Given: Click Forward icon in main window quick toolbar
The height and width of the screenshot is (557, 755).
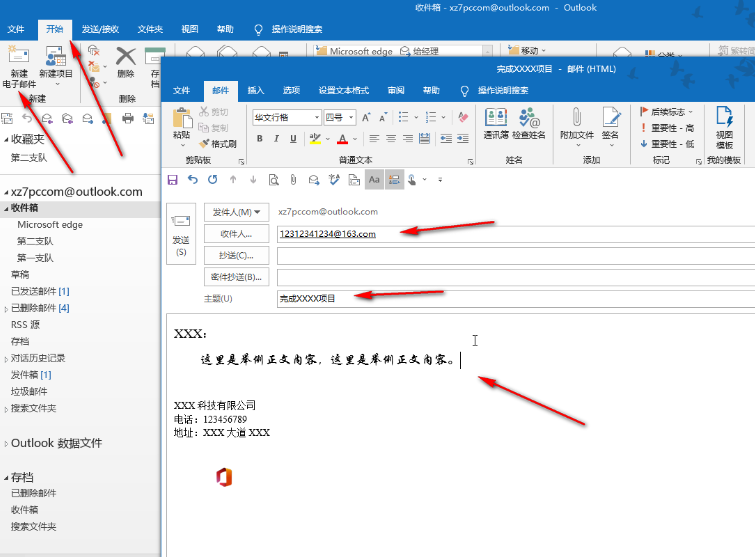Looking at the screenshot, I should coord(88,118).
